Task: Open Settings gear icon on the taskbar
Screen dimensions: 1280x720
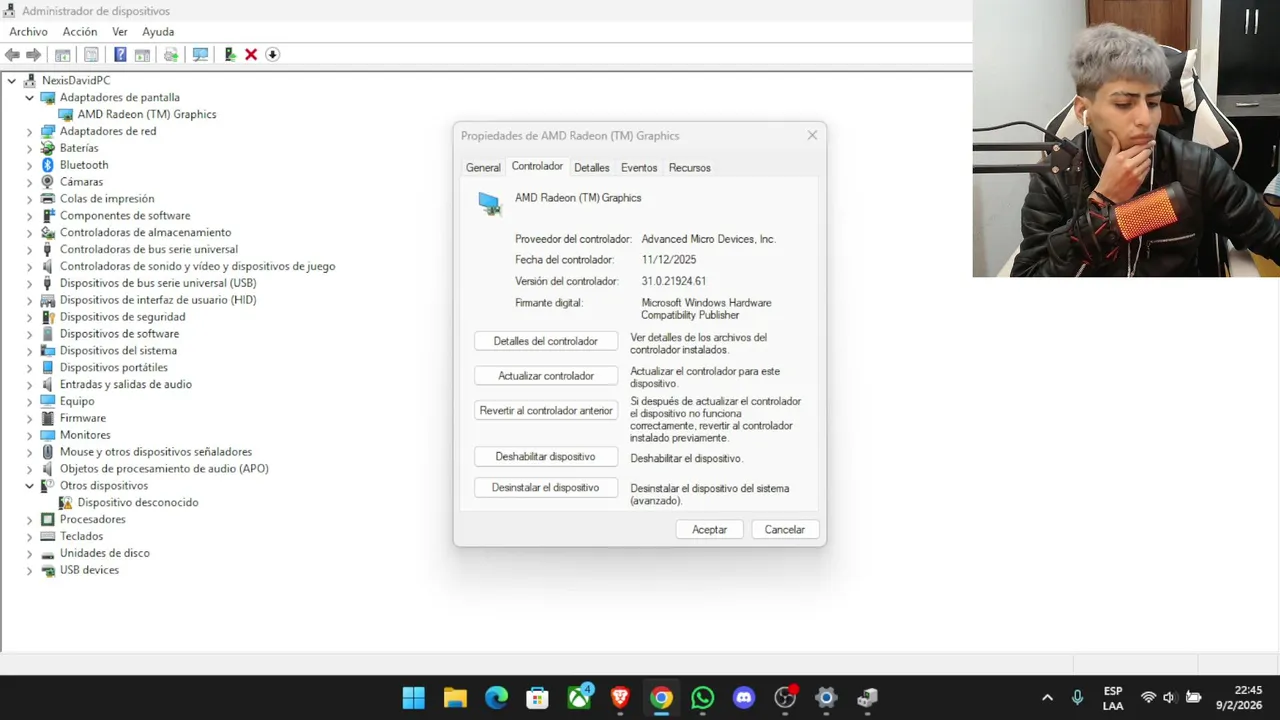Action: click(826, 698)
